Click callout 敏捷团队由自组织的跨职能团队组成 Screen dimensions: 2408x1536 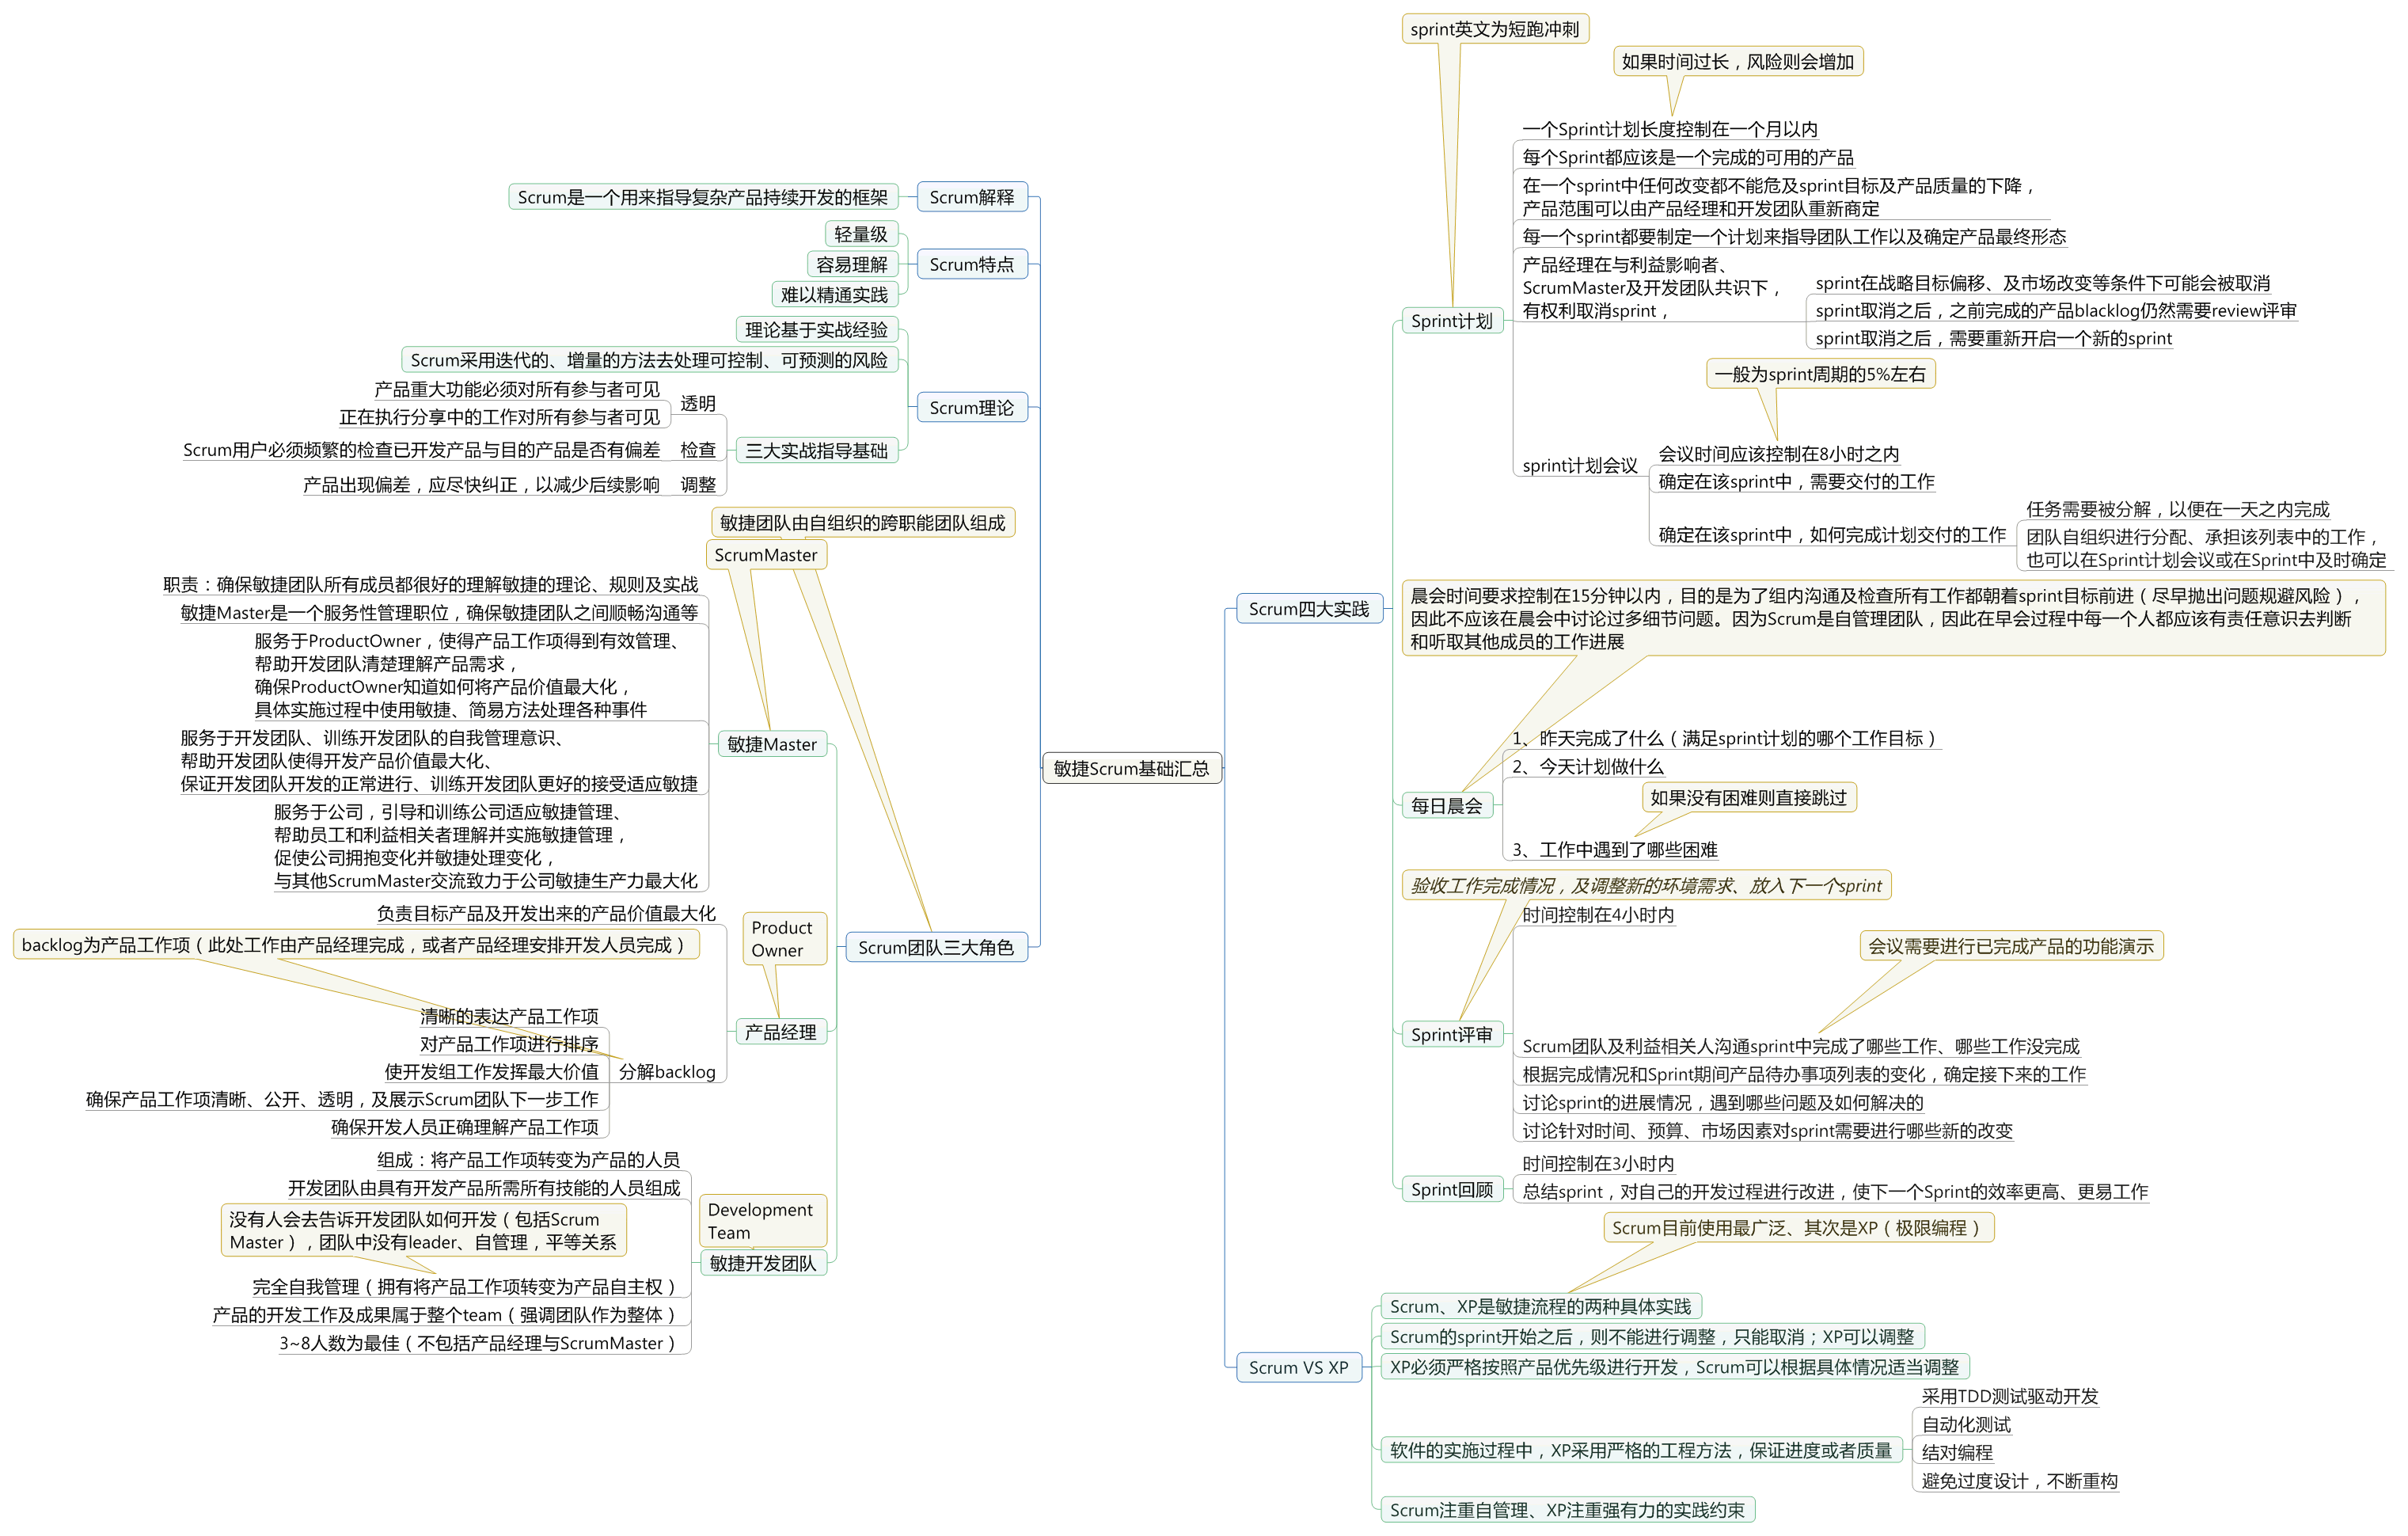(x=863, y=523)
